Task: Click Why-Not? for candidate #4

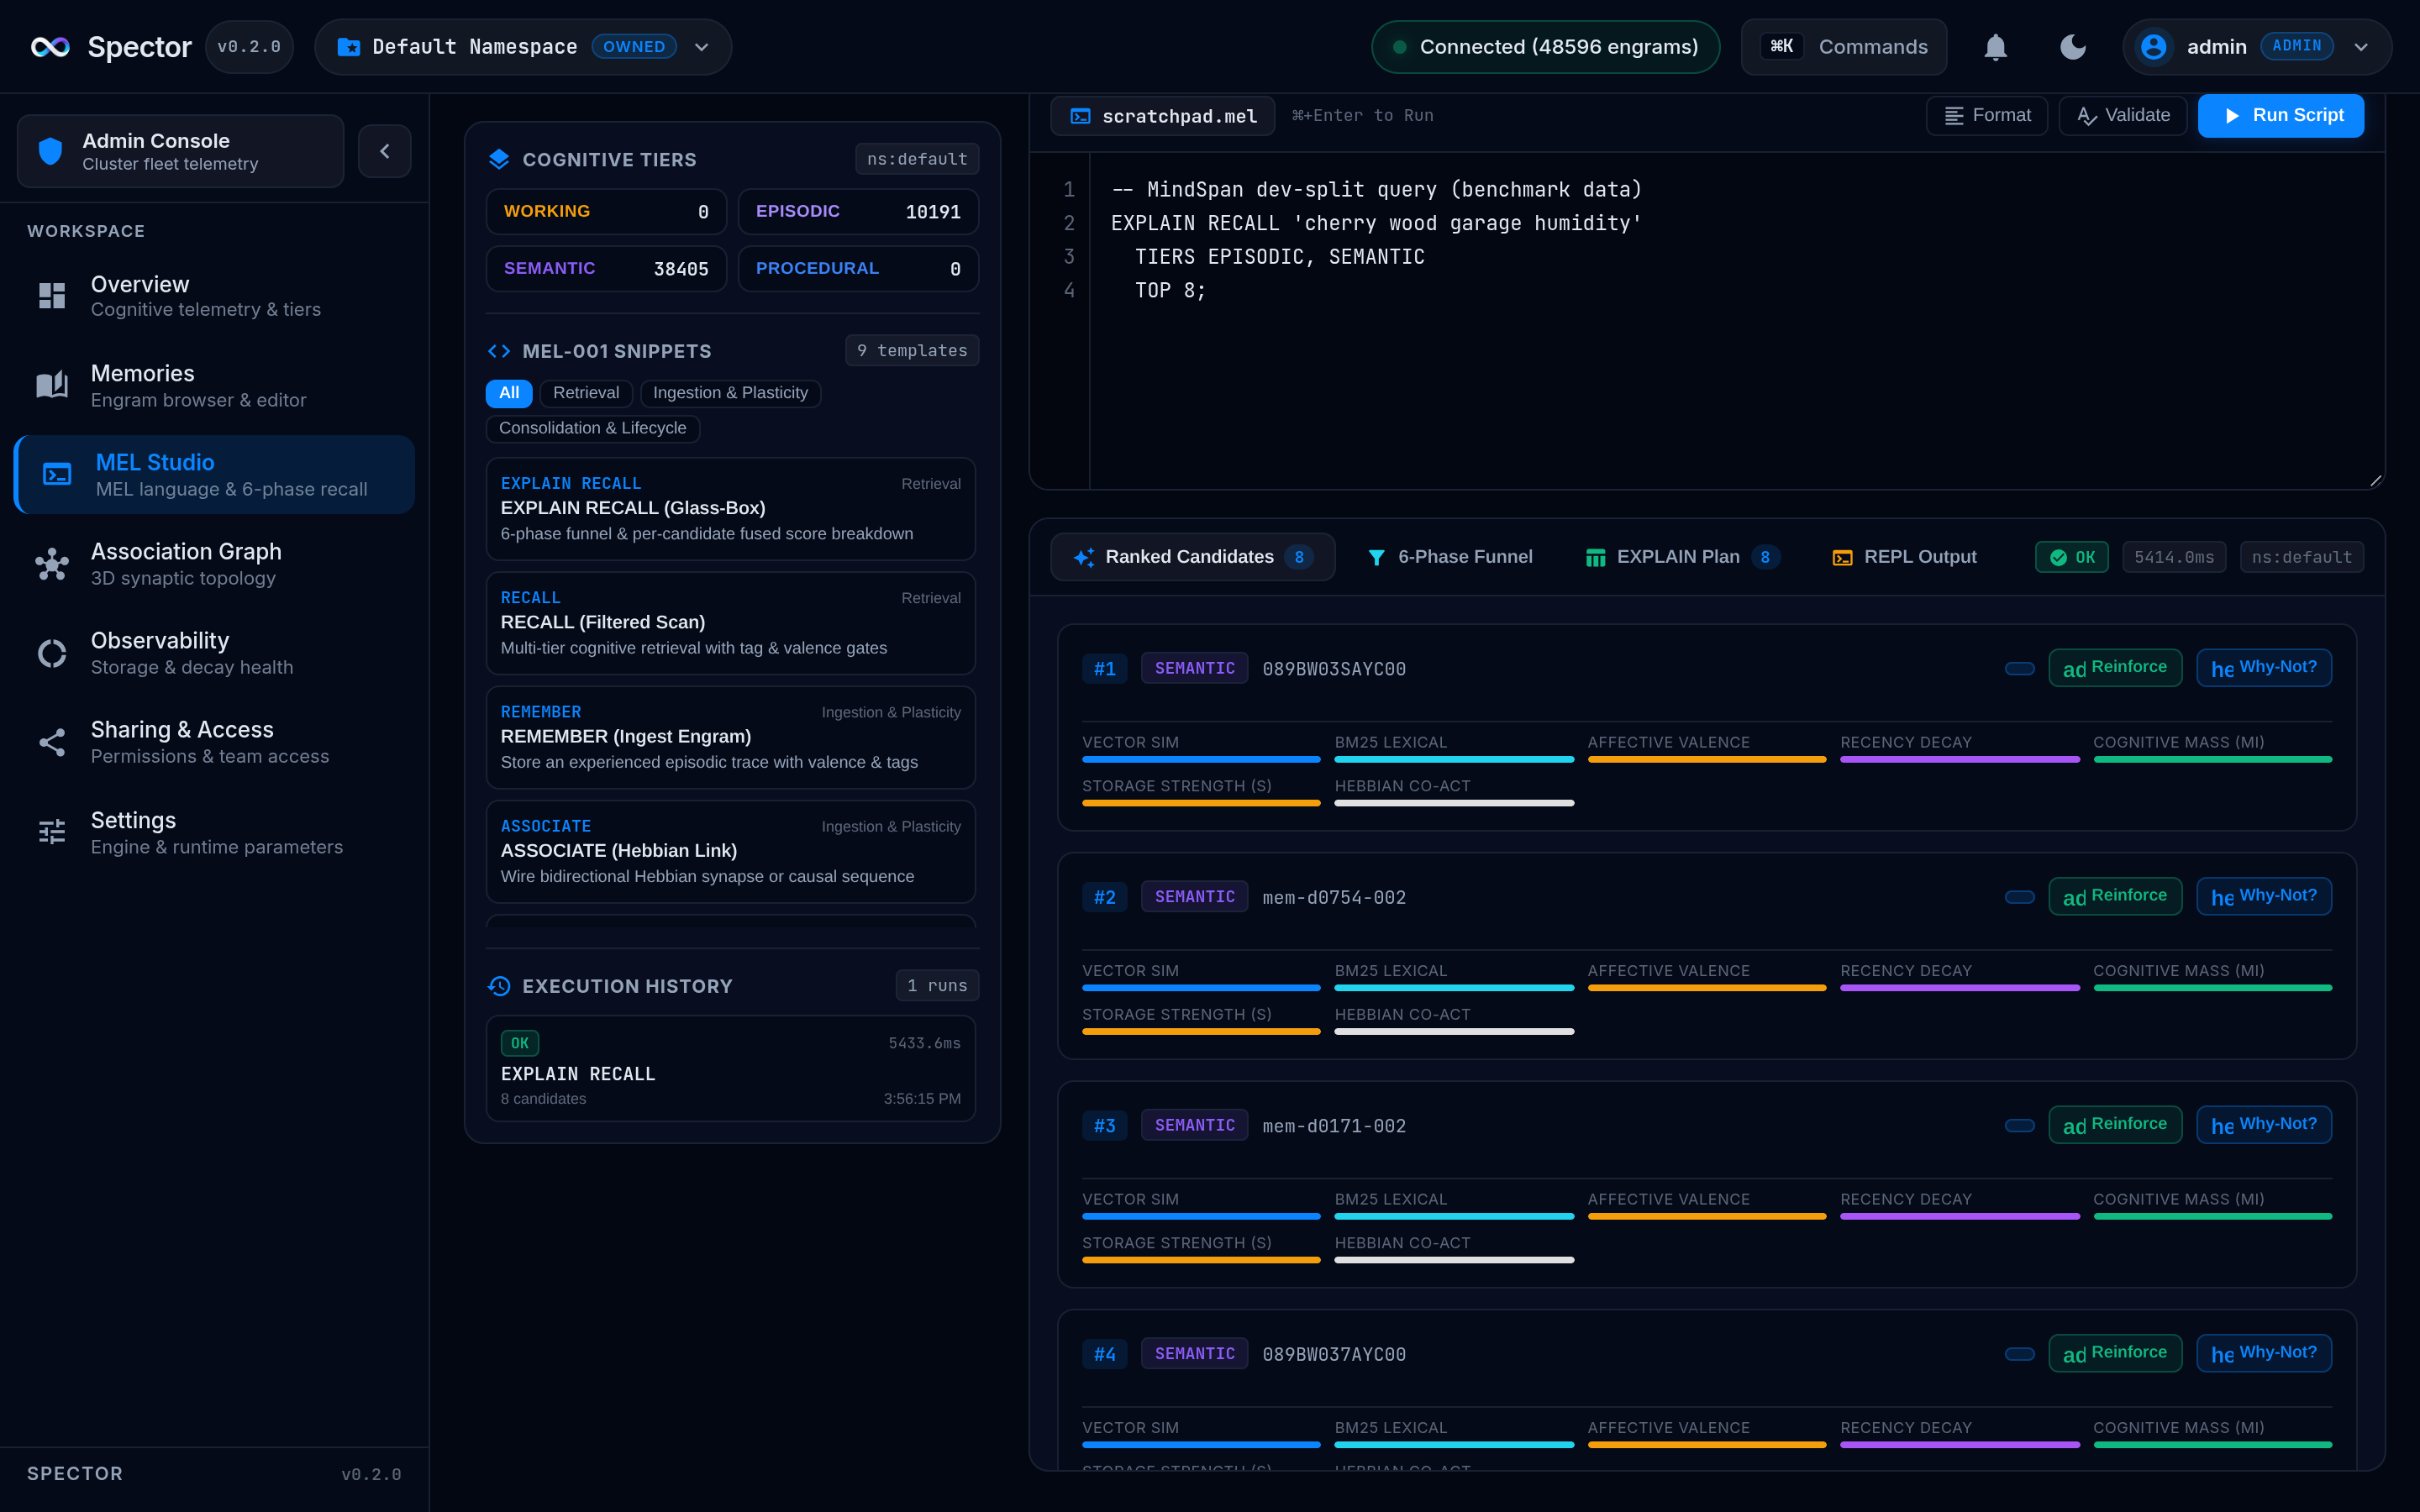Action: (2264, 1353)
